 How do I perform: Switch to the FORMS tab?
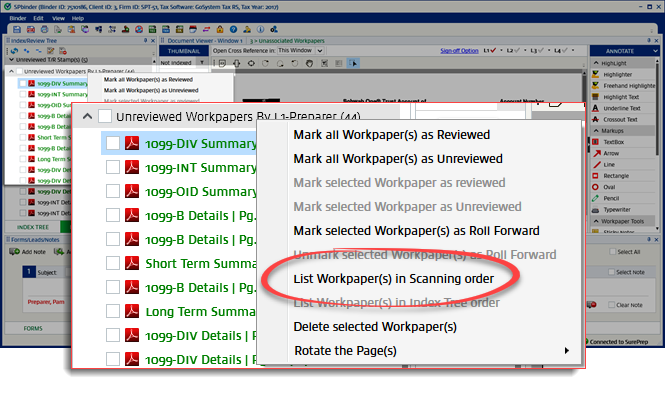[x=33, y=328]
